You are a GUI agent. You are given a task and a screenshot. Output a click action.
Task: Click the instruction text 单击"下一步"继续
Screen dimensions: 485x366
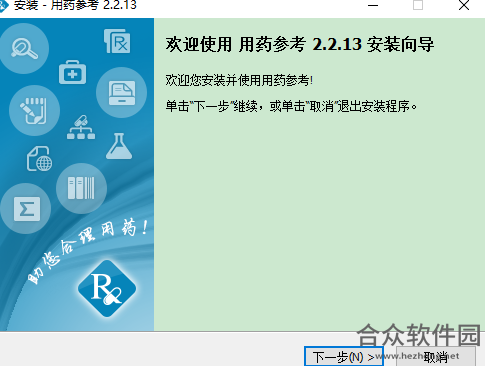(211, 107)
